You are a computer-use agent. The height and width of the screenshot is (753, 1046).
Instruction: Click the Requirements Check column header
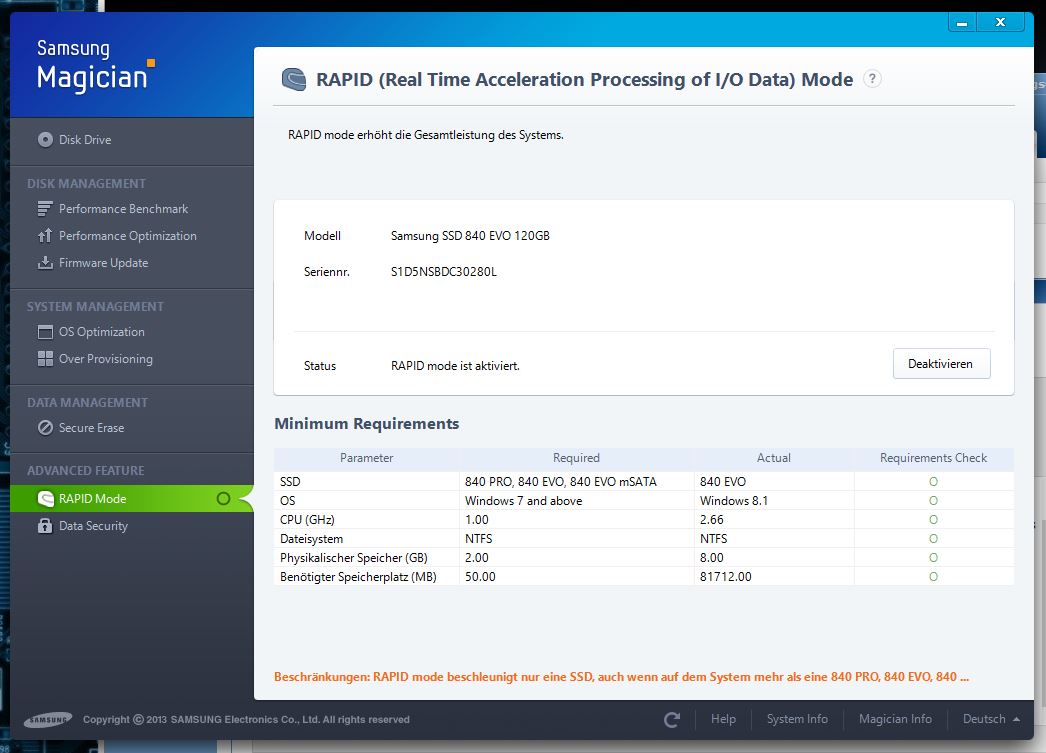[933, 458]
